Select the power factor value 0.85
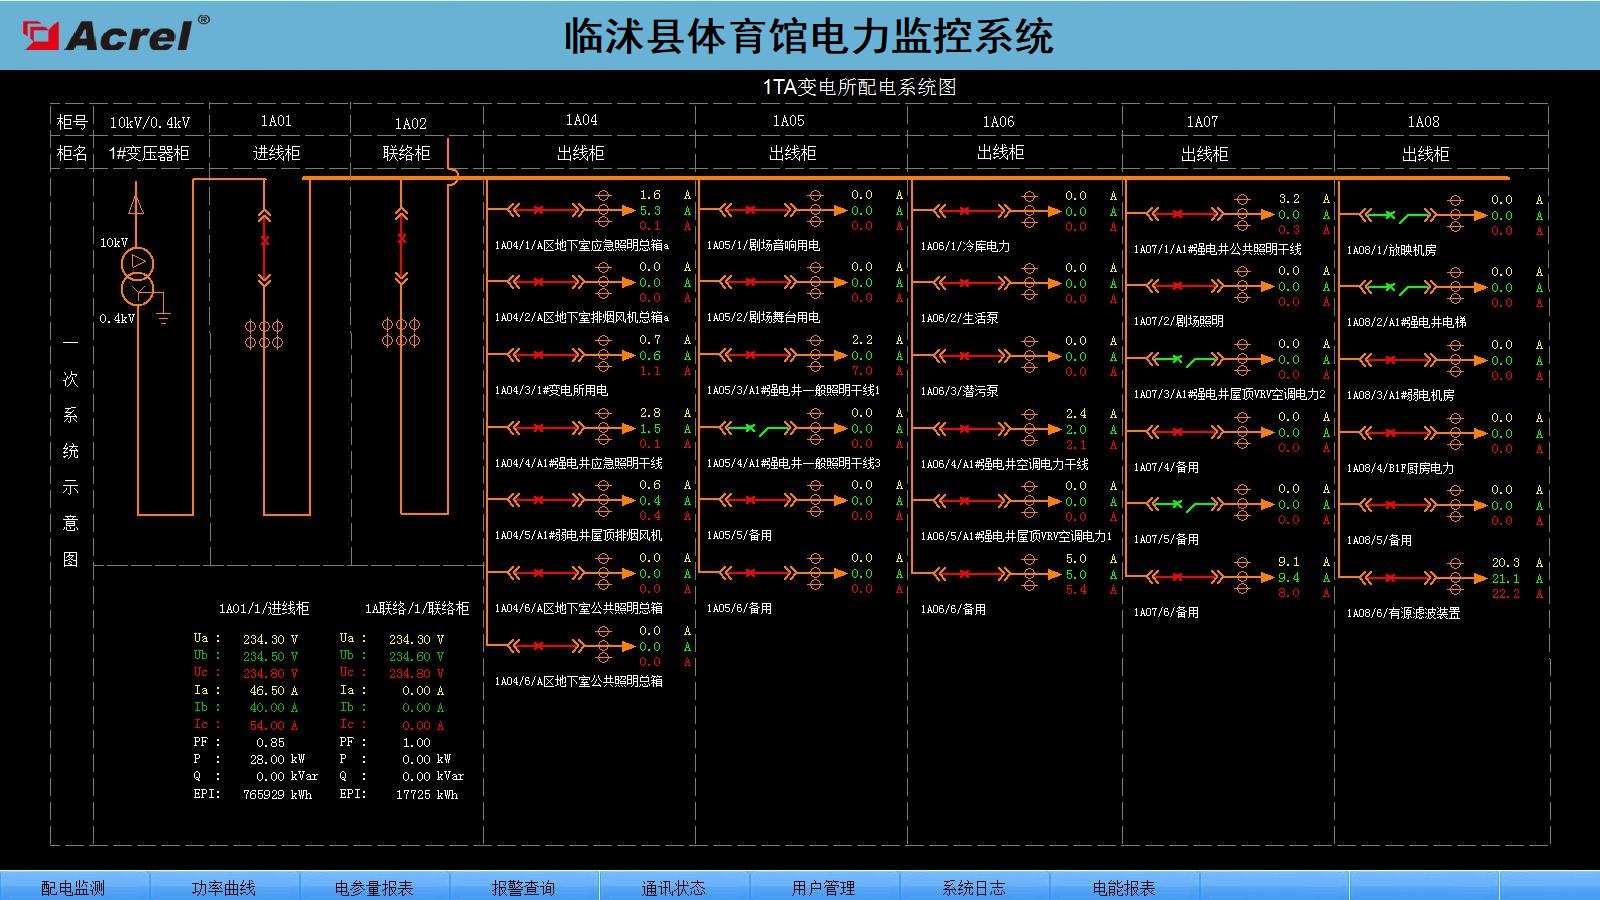Screen dimensions: 1600x900 (270, 743)
